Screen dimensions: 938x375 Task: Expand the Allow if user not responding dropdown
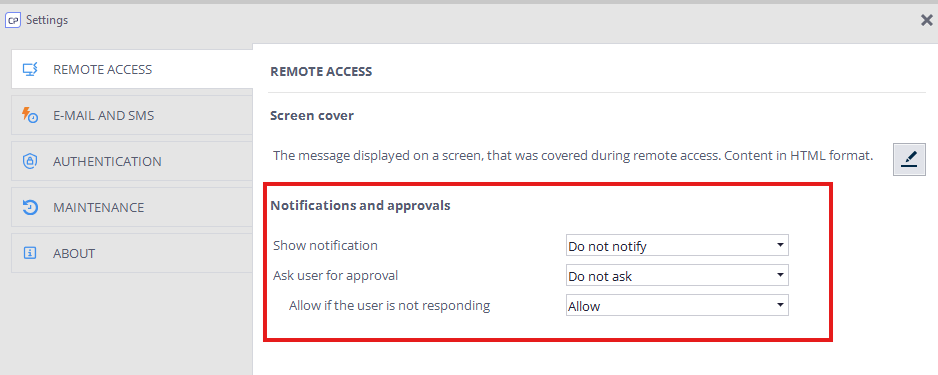pyautogui.click(x=677, y=305)
